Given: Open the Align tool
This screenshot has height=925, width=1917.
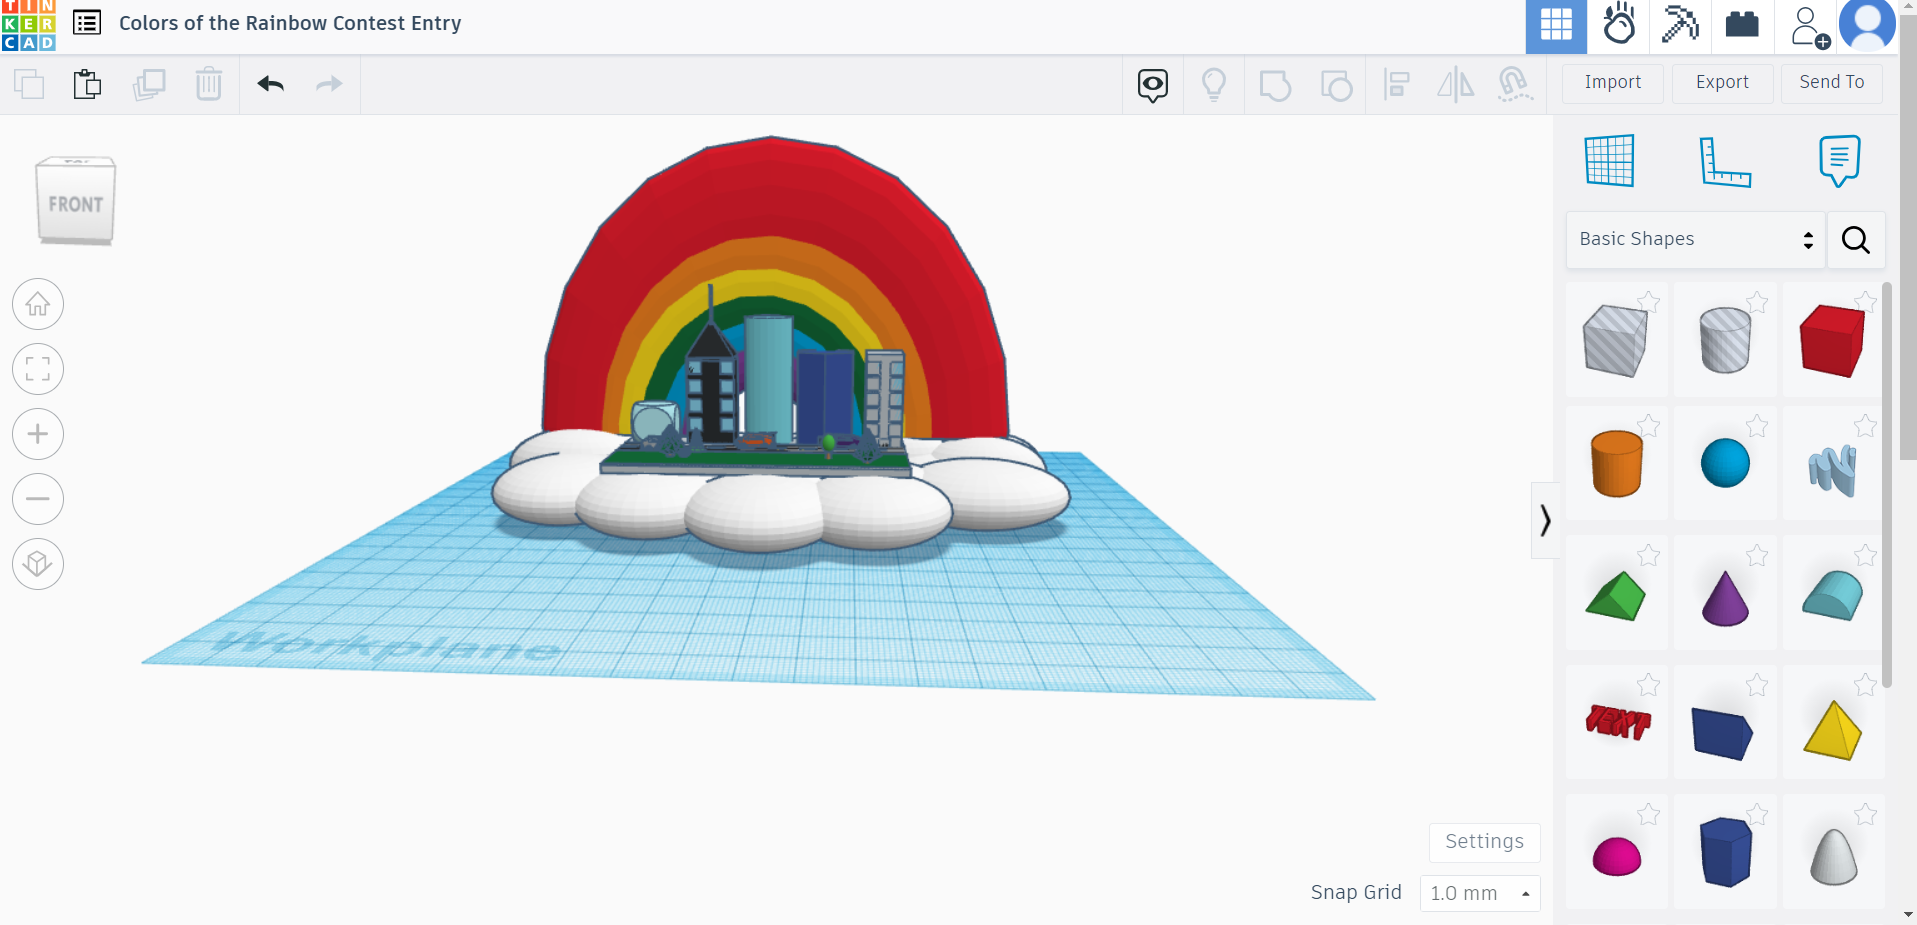Looking at the screenshot, I should [x=1397, y=85].
